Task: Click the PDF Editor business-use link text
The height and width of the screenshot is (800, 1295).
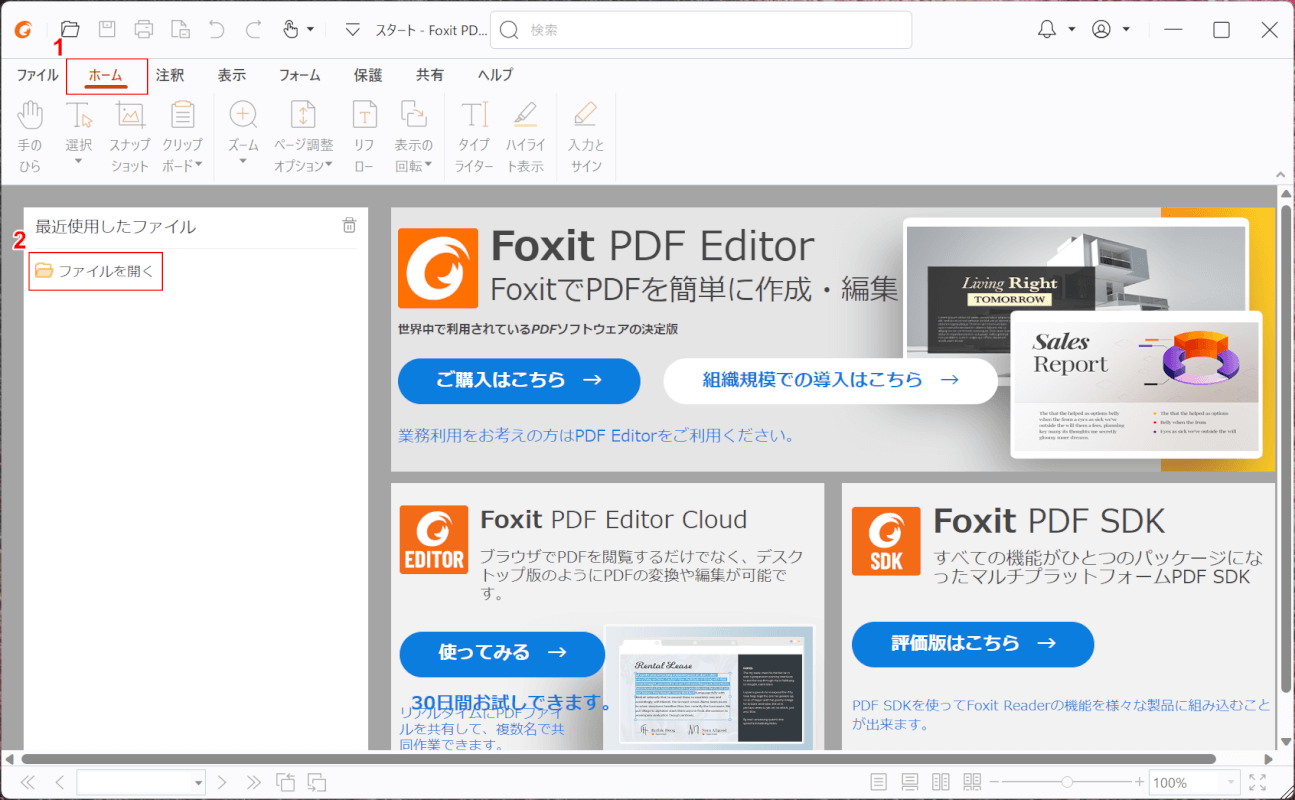Action: (x=597, y=436)
